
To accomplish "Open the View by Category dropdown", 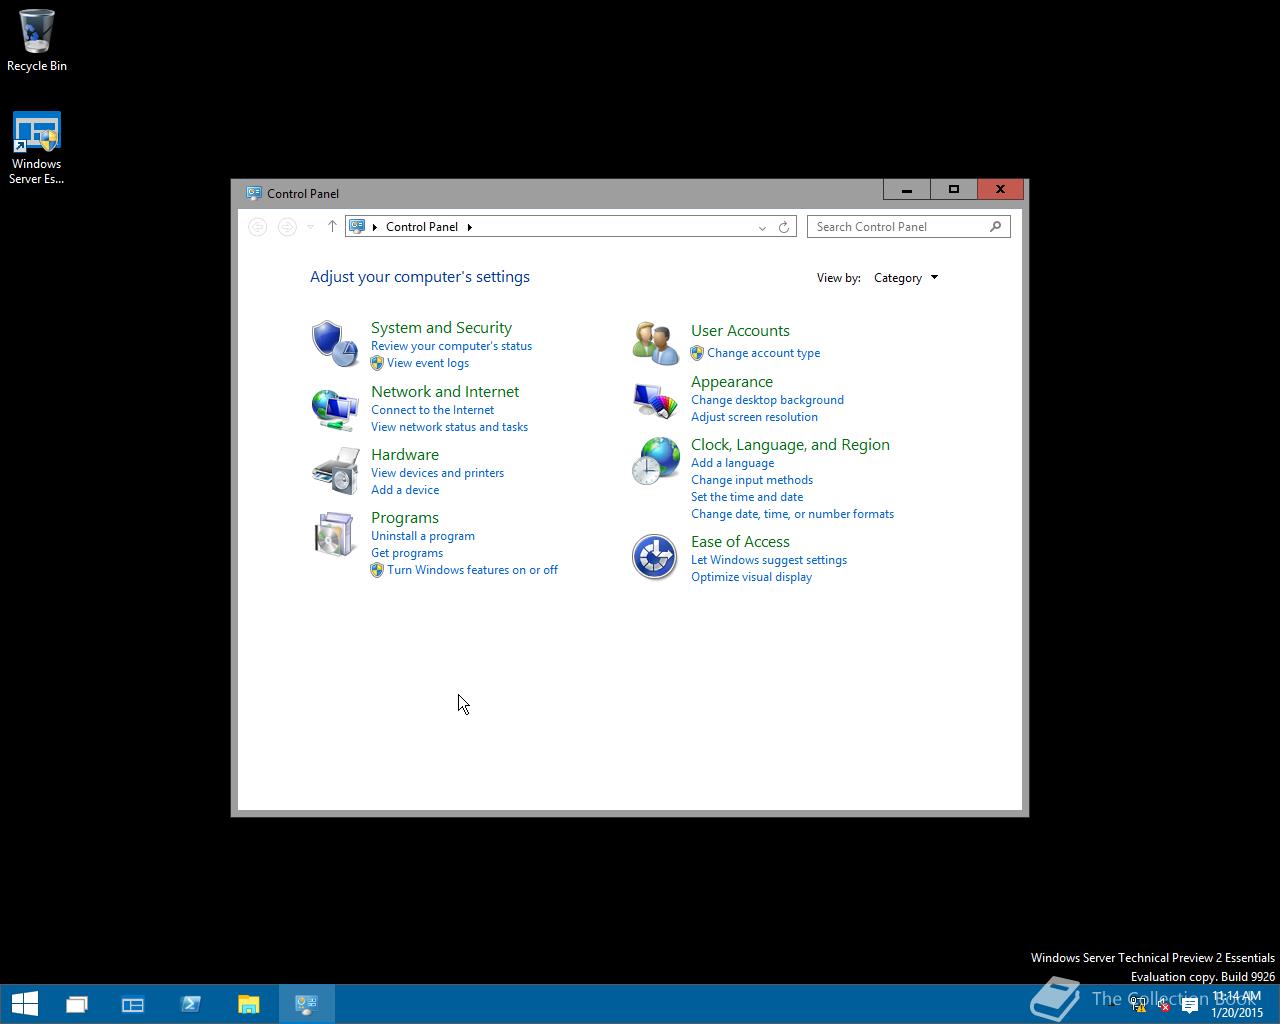I will [x=906, y=278].
